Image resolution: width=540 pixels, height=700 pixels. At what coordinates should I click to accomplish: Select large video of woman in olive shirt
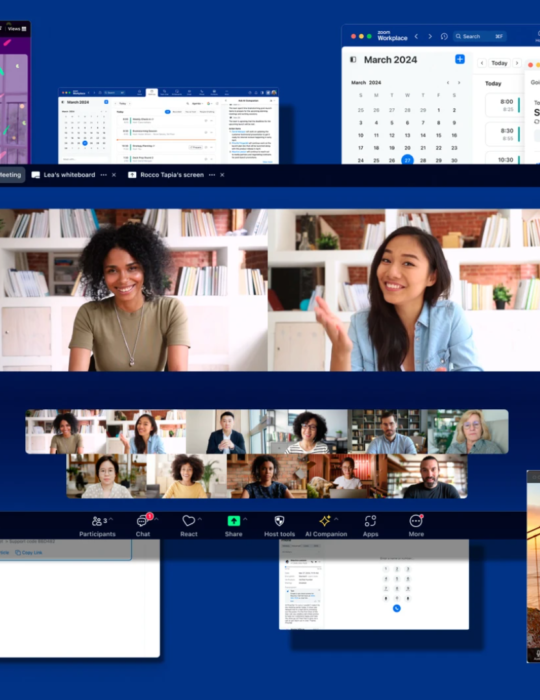pos(133,290)
